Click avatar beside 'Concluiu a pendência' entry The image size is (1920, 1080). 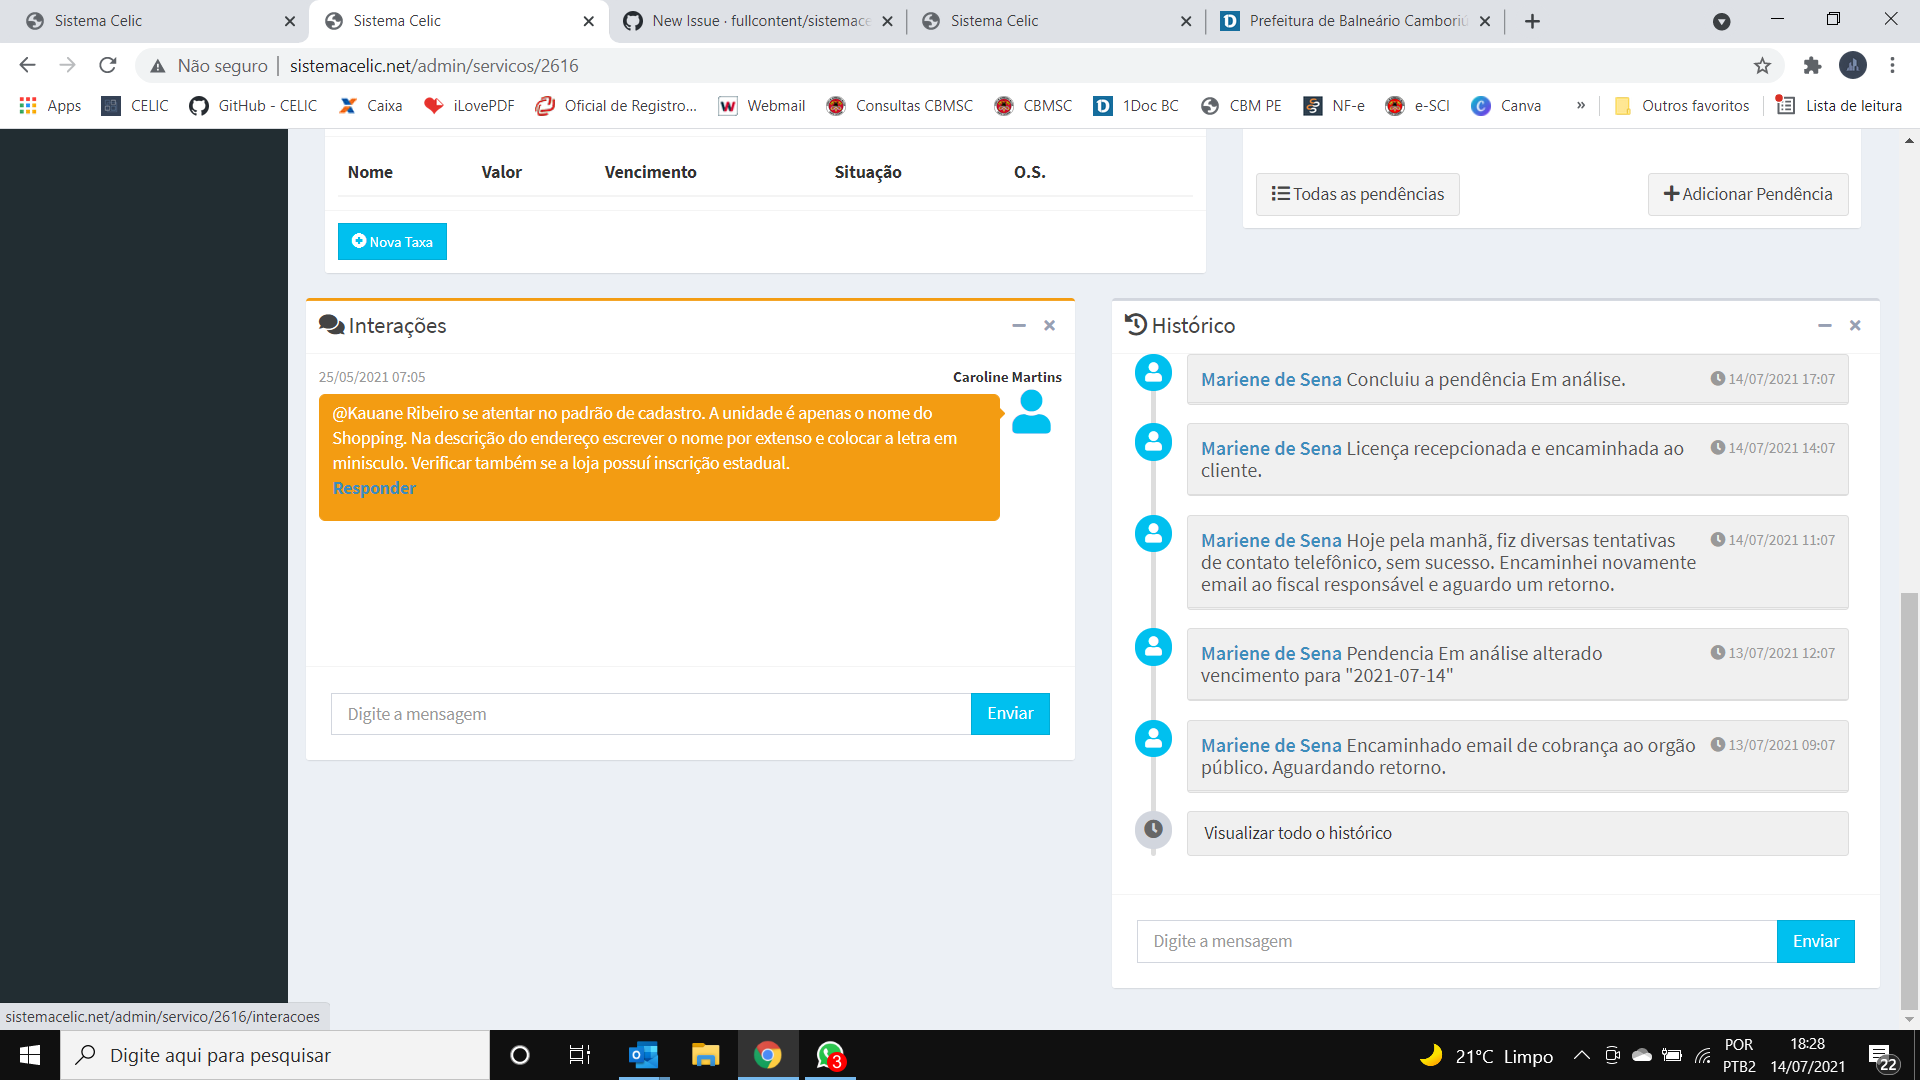(x=1153, y=373)
